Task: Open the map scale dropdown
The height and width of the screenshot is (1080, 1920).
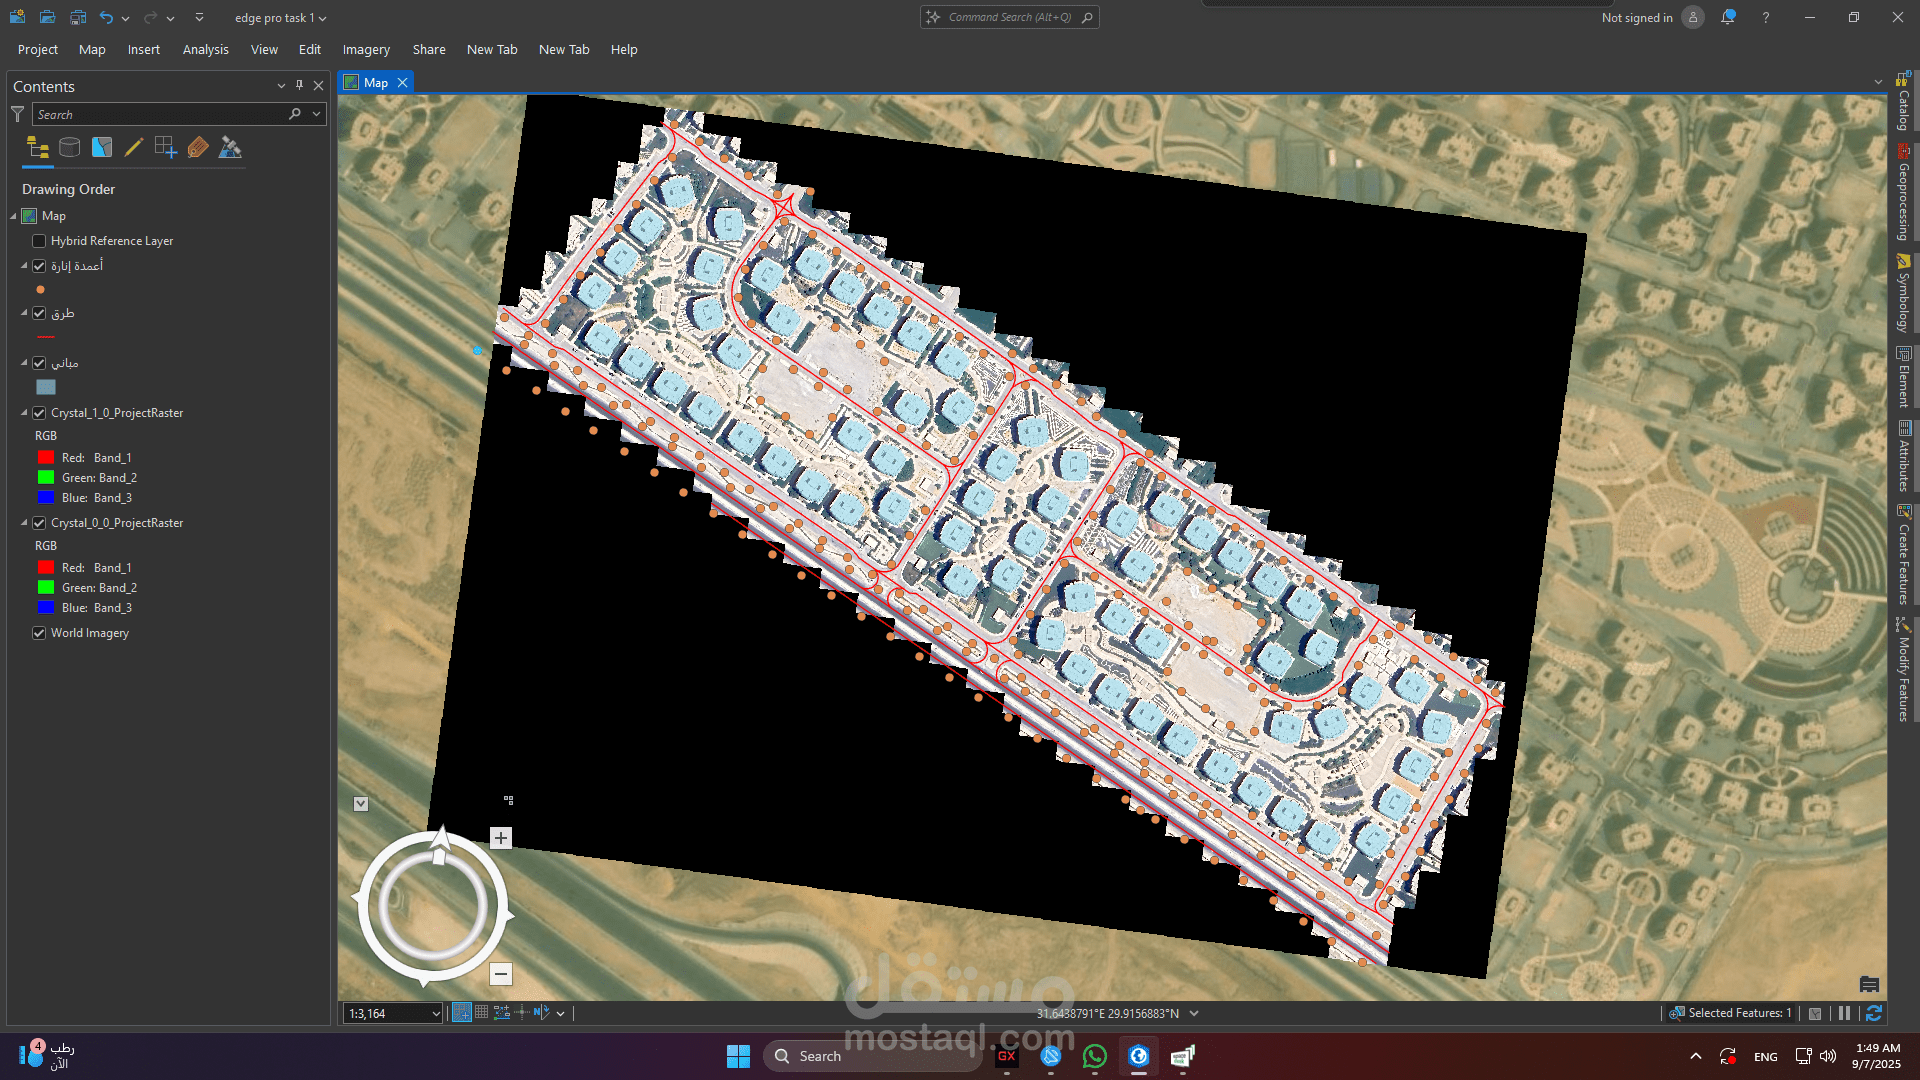Action: tap(436, 1014)
